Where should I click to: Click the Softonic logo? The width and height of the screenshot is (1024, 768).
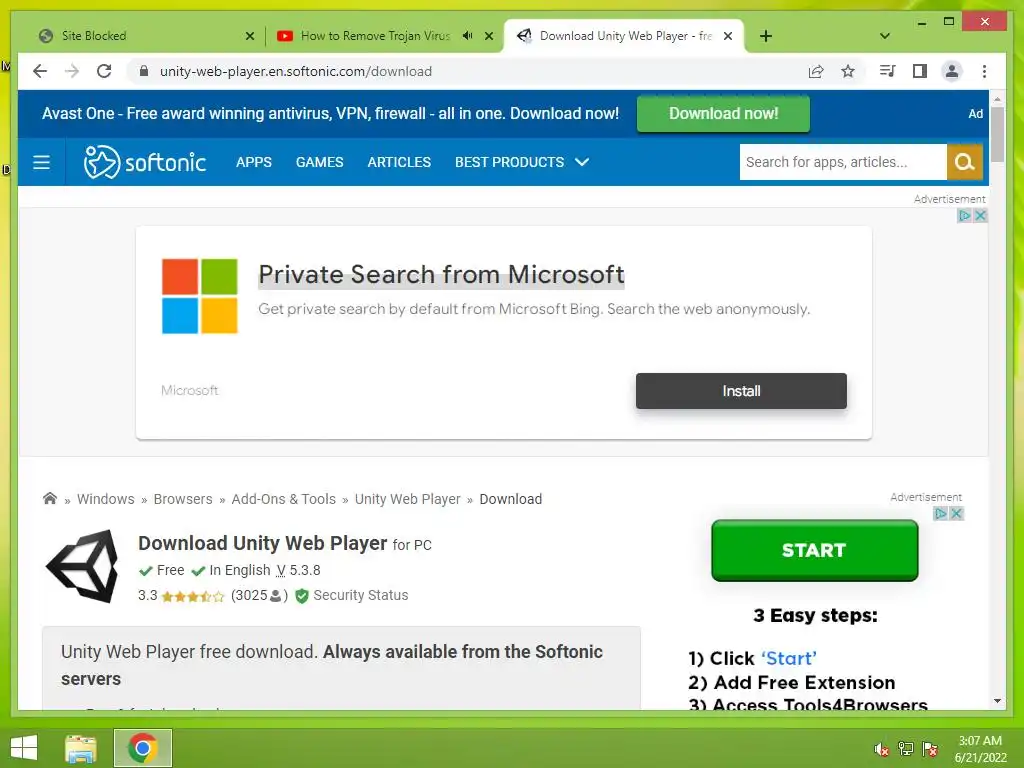[145, 162]
